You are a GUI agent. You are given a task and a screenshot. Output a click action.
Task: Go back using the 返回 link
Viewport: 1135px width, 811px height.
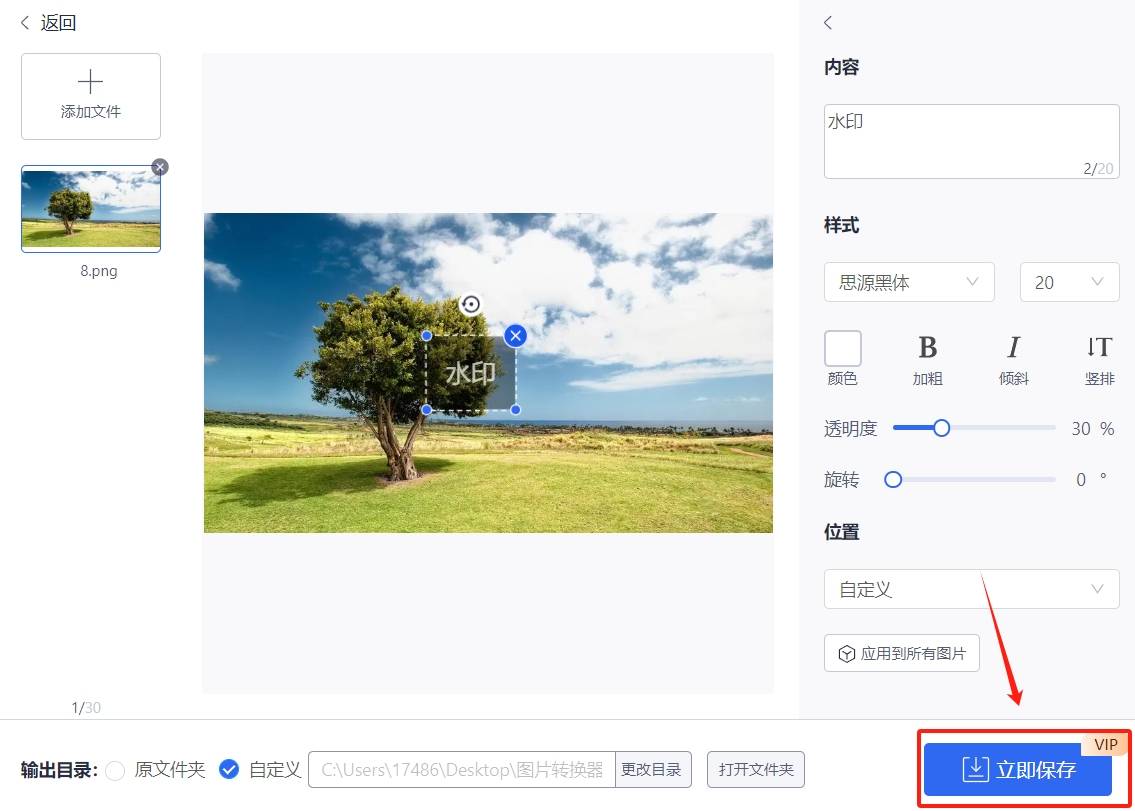(46, 22)
